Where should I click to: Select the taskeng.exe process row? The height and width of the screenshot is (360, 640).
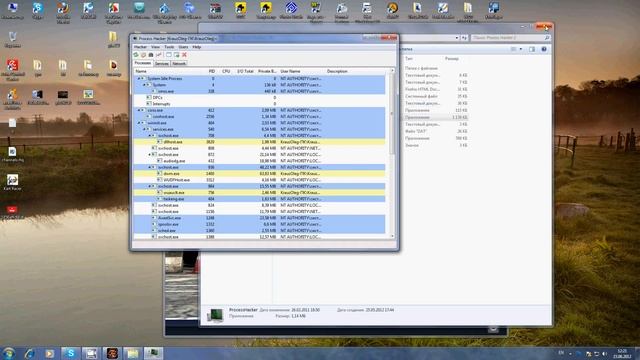[x=259, y=199]
